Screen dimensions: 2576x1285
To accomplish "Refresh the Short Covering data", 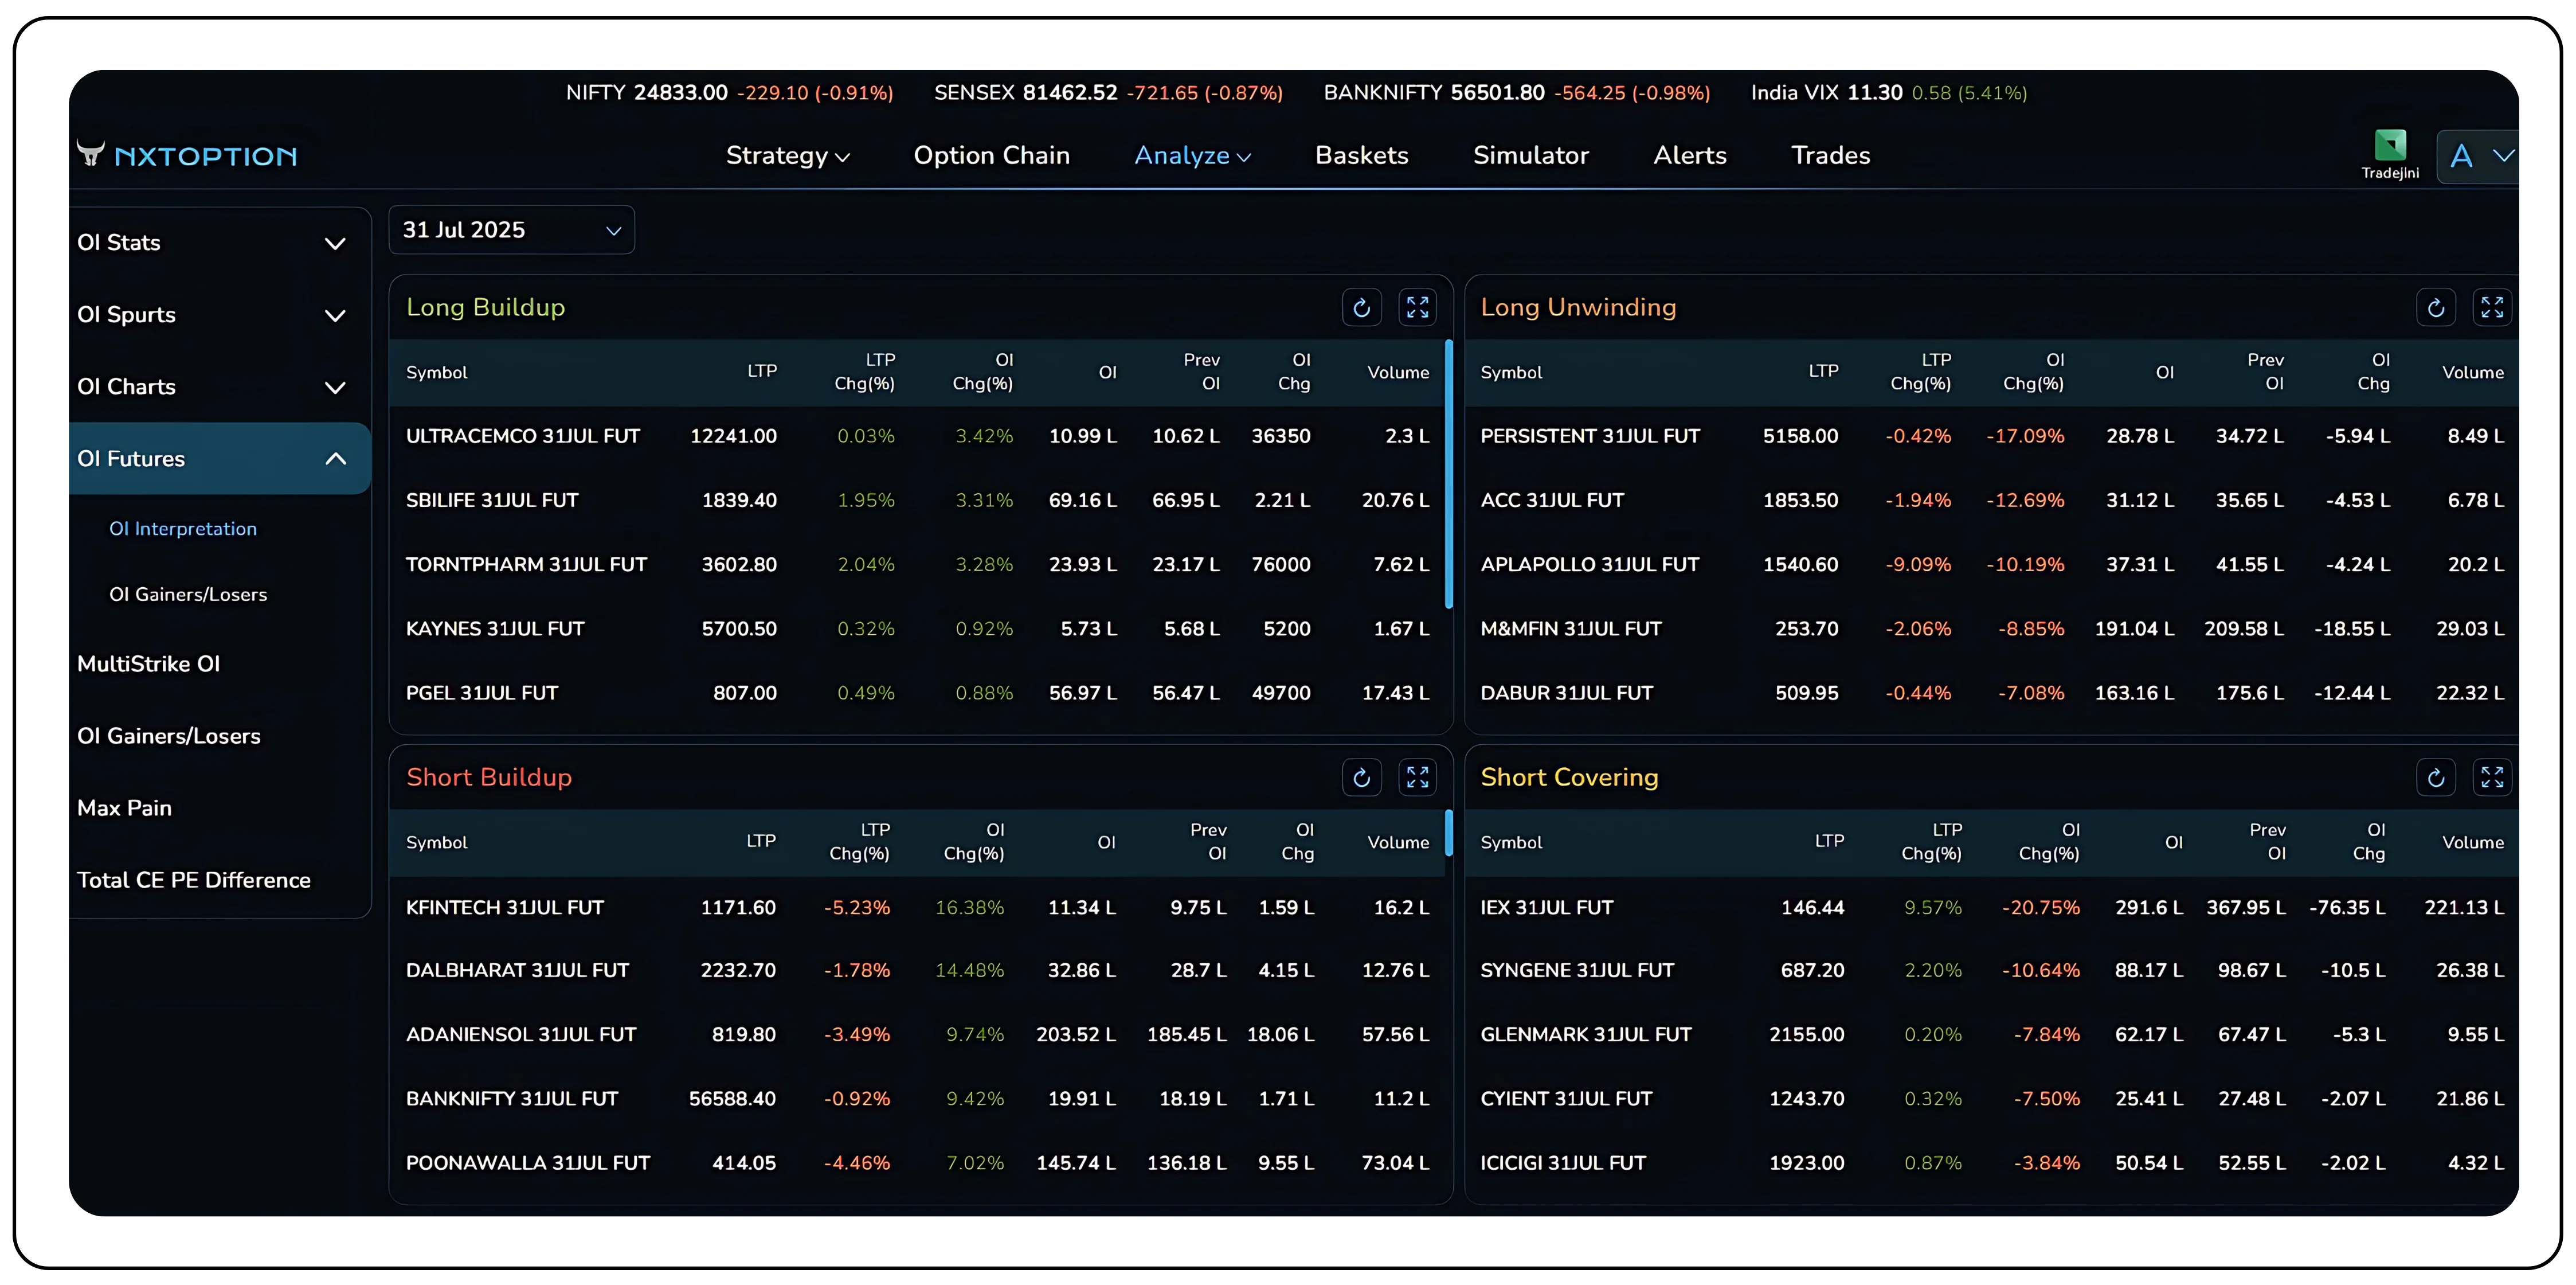I will click(x=2436, y=777).
